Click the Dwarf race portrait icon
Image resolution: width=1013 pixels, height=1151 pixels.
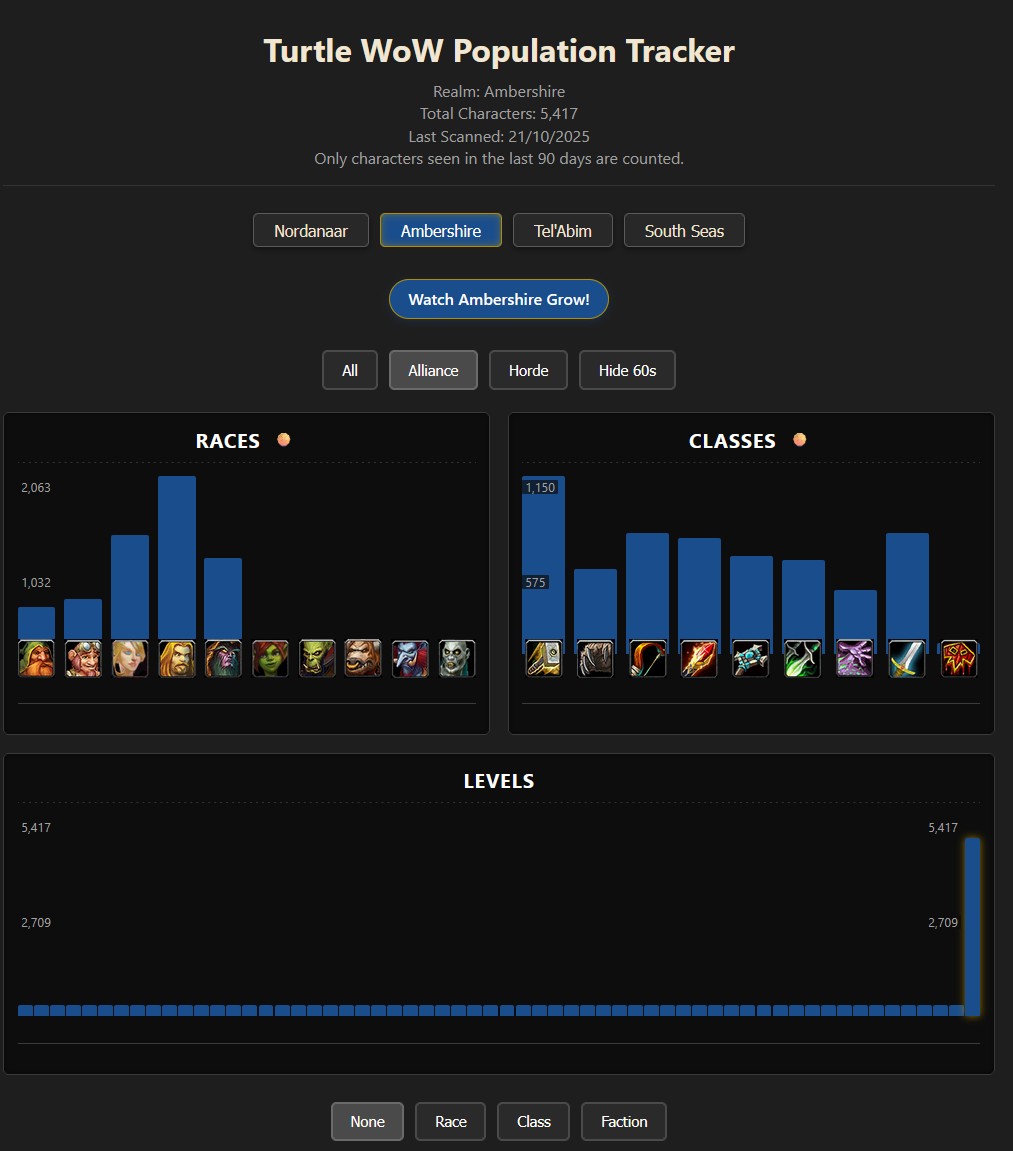click(x=36, y=658)
